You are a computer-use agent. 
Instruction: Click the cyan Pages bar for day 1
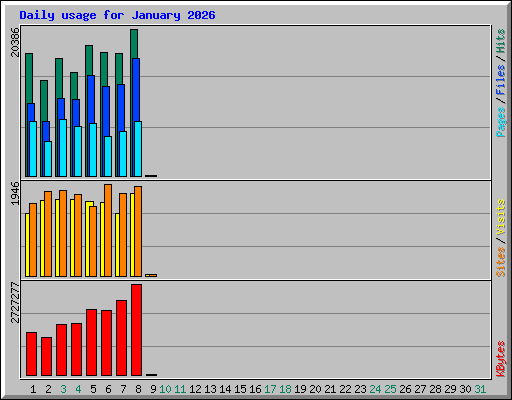pyautogui.click(x=33, y=149)
